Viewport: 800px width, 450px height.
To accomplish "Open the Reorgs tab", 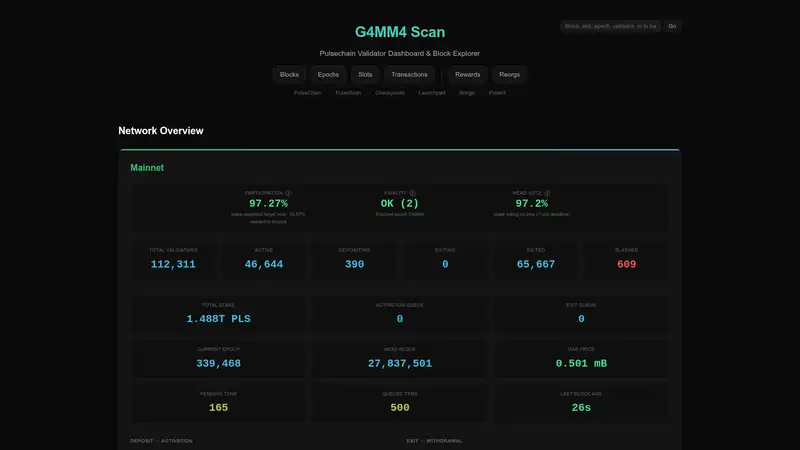I will [509, 74].
